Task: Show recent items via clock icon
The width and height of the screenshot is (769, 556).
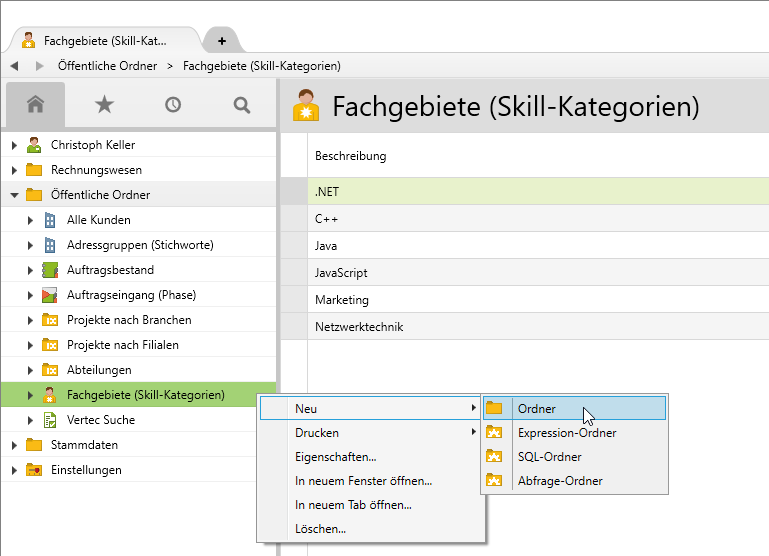Action: [173, 104]
